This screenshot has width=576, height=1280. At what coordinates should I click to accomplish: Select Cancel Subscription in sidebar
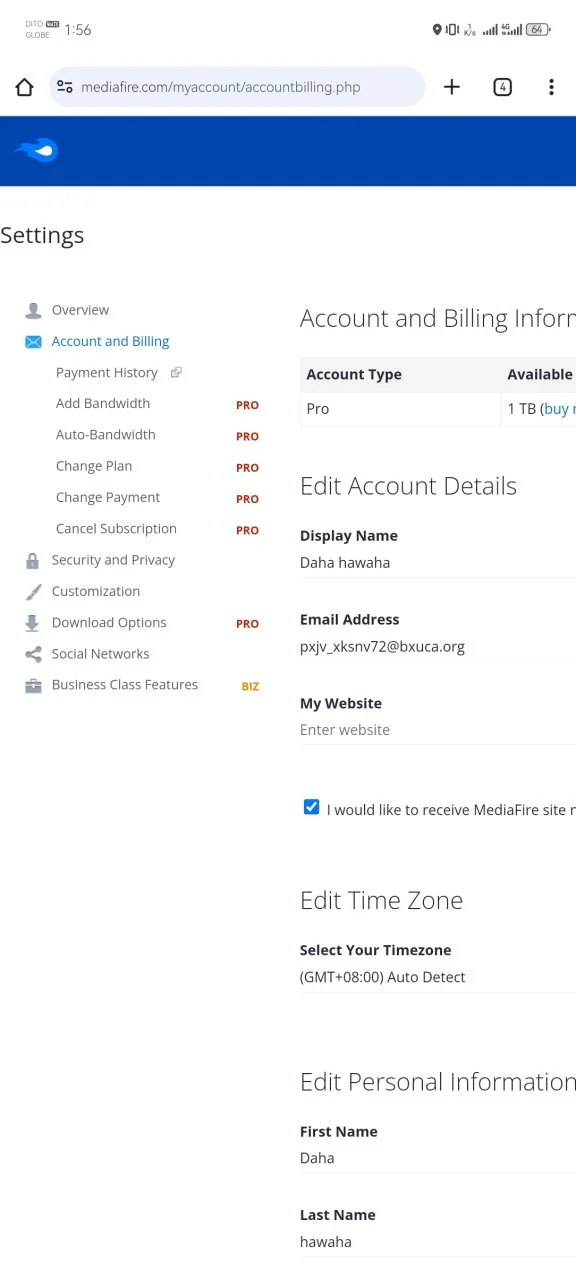(116, 529)
